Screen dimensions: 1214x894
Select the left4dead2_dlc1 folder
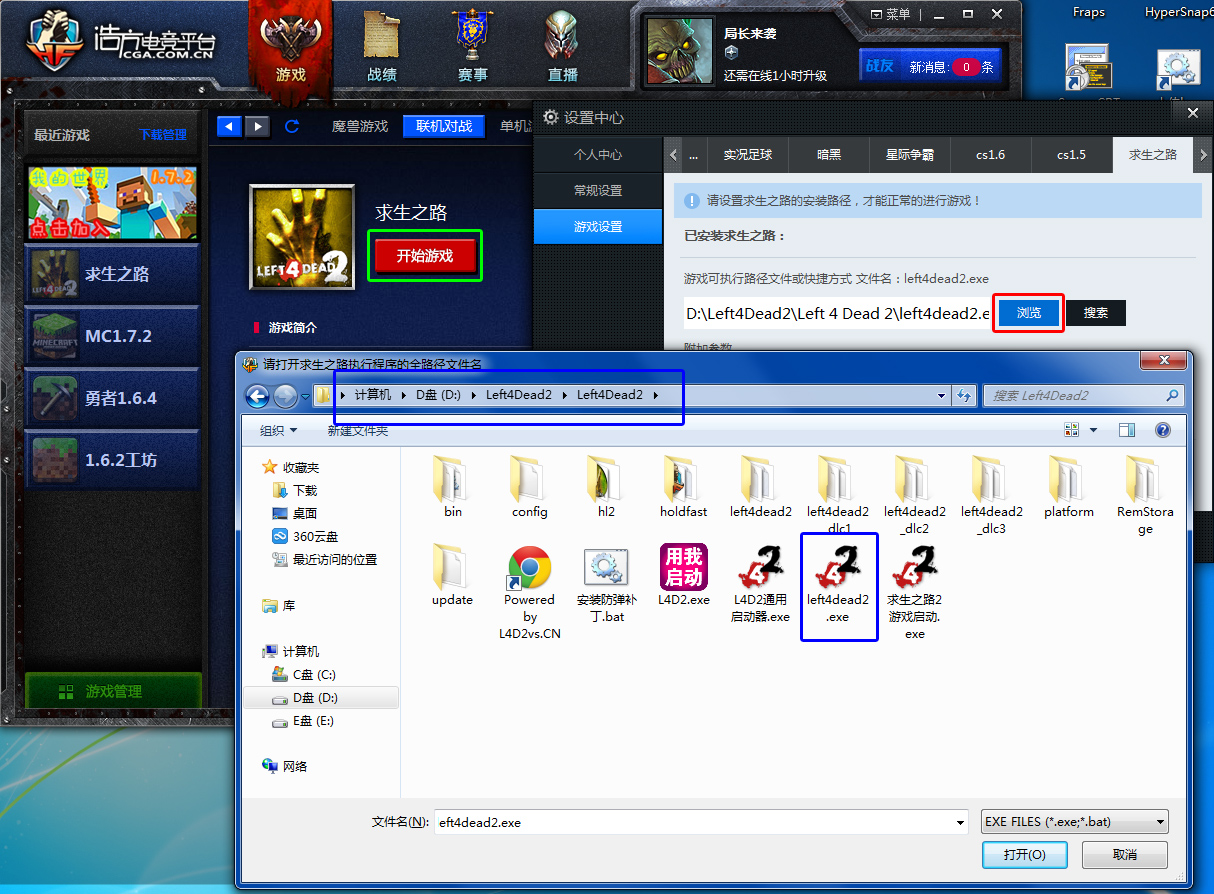tap(838, 495)
